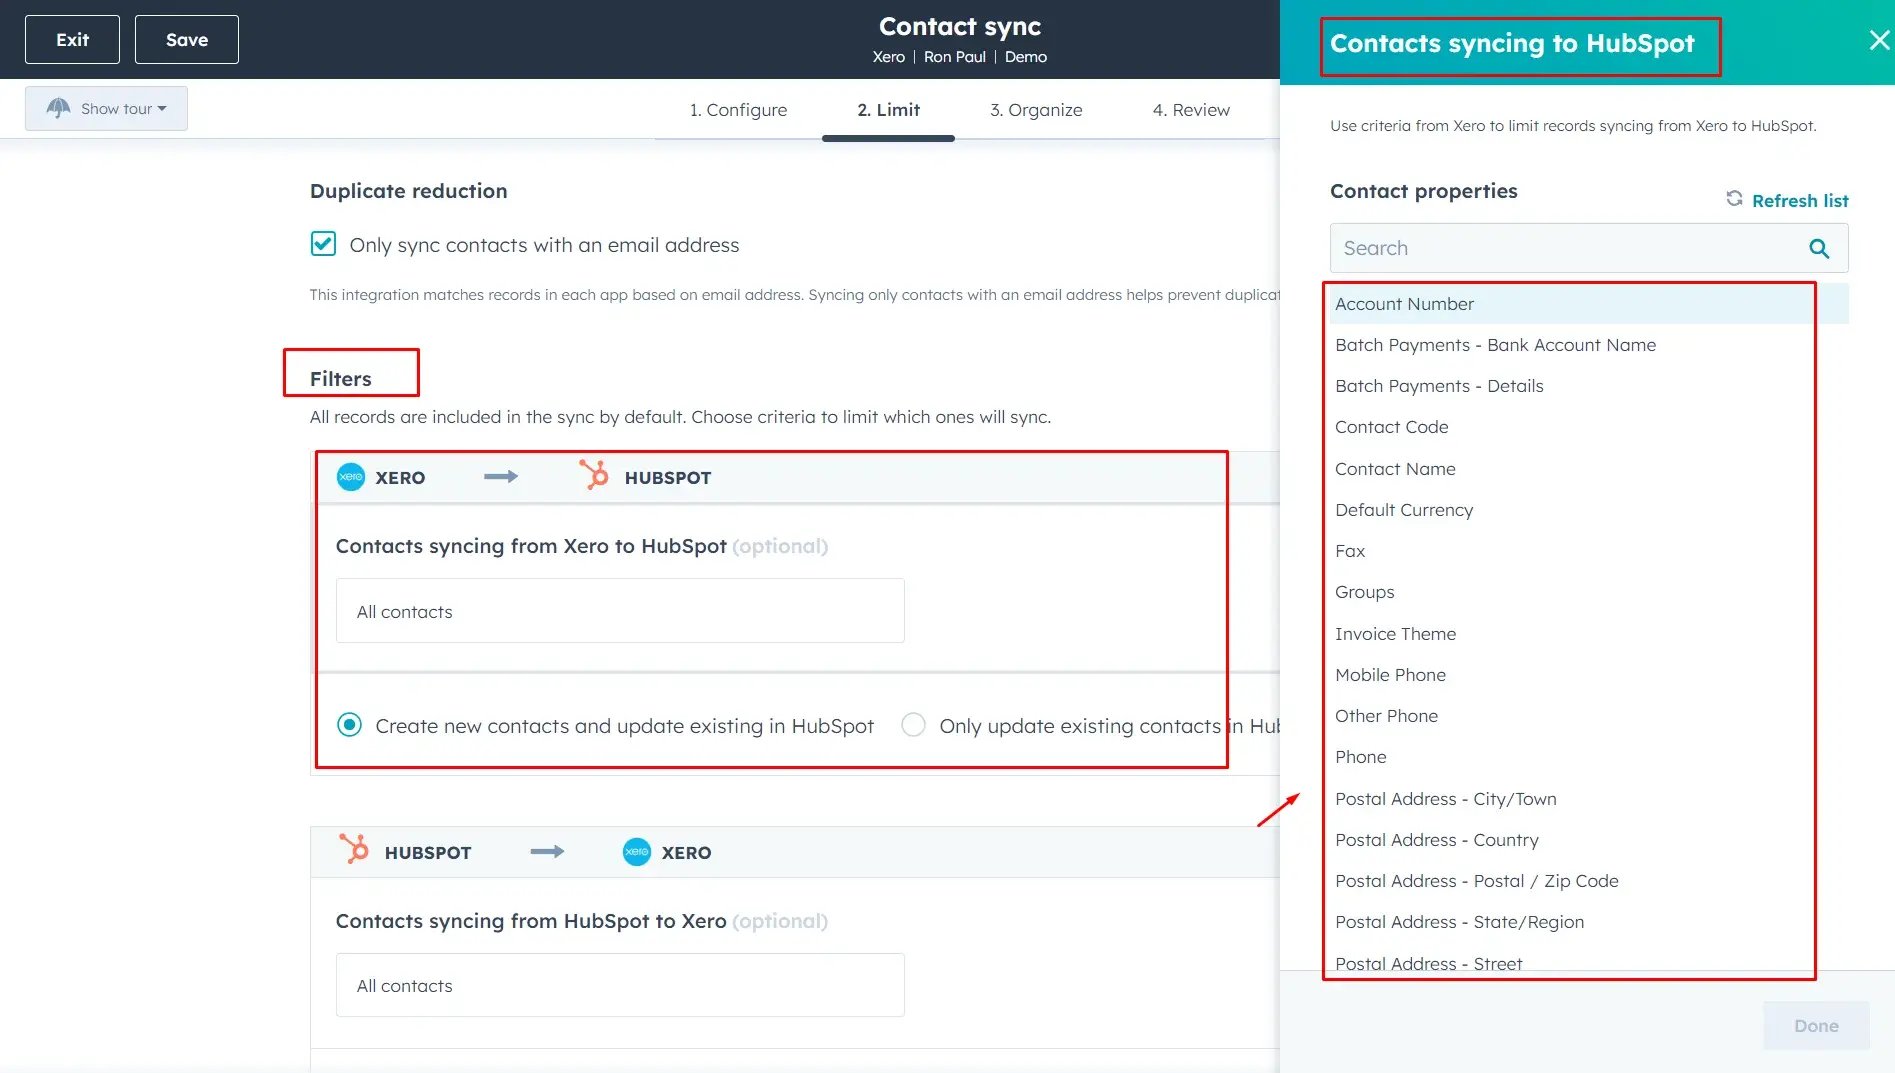Select the Account Number contact property
1895x1073 pixels.
click(1404, 303)
